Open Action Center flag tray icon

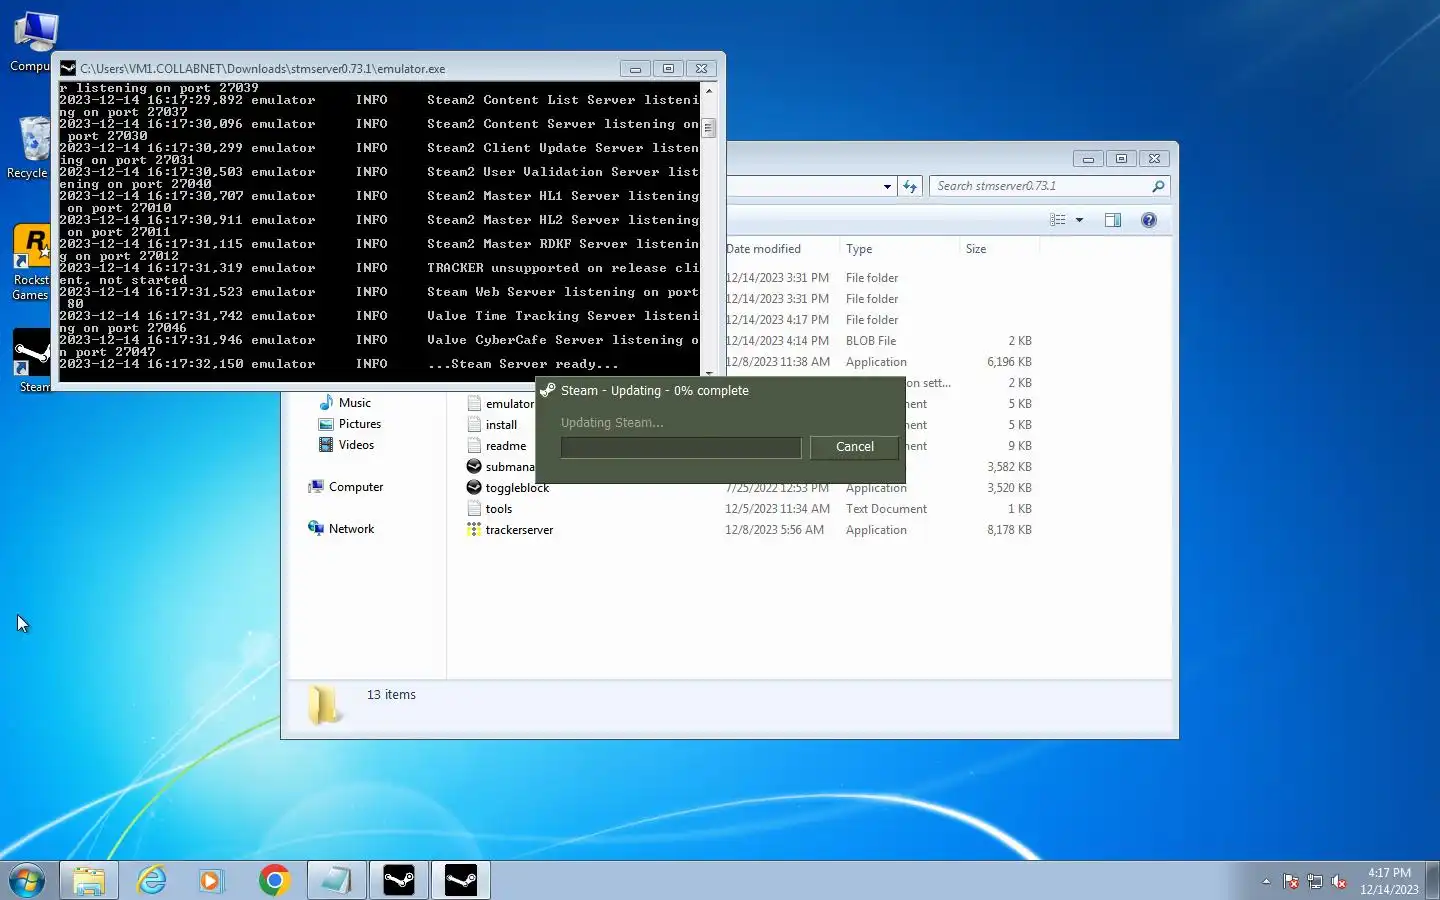tap(1291, 881)
